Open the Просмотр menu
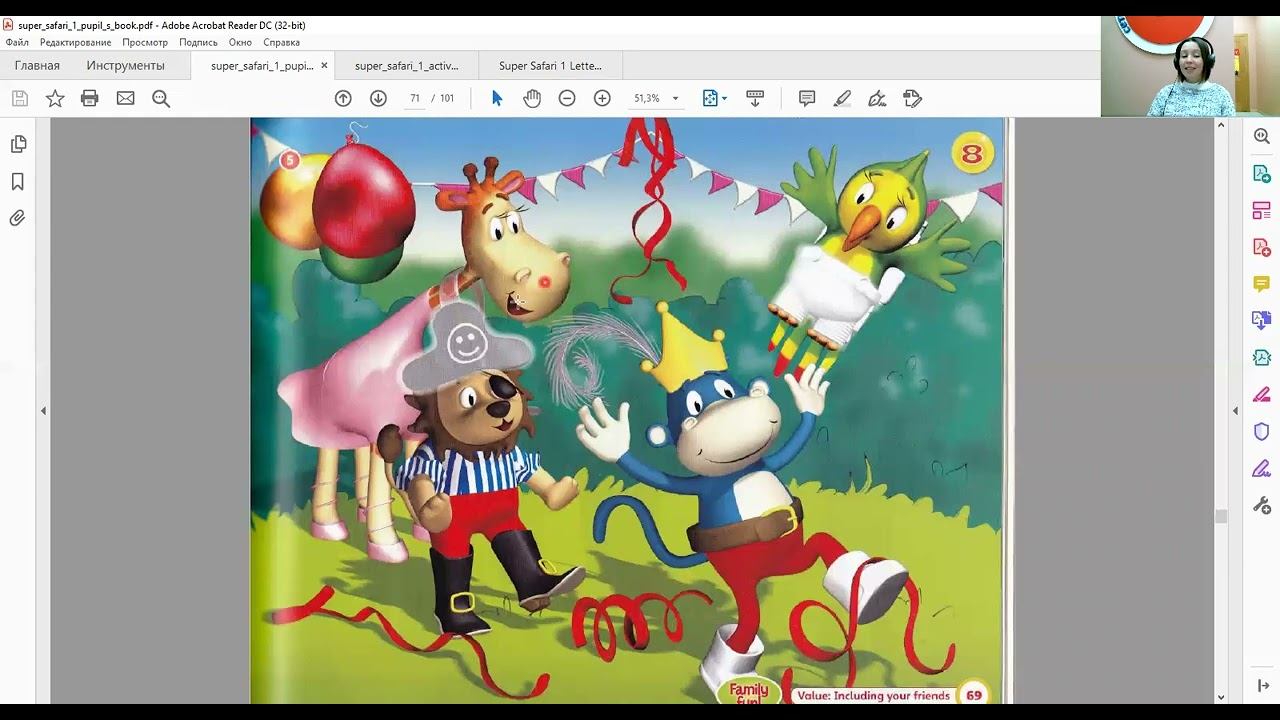This screenshot has width=1280, height=720. pyautogui.click(x=145, y=42)
